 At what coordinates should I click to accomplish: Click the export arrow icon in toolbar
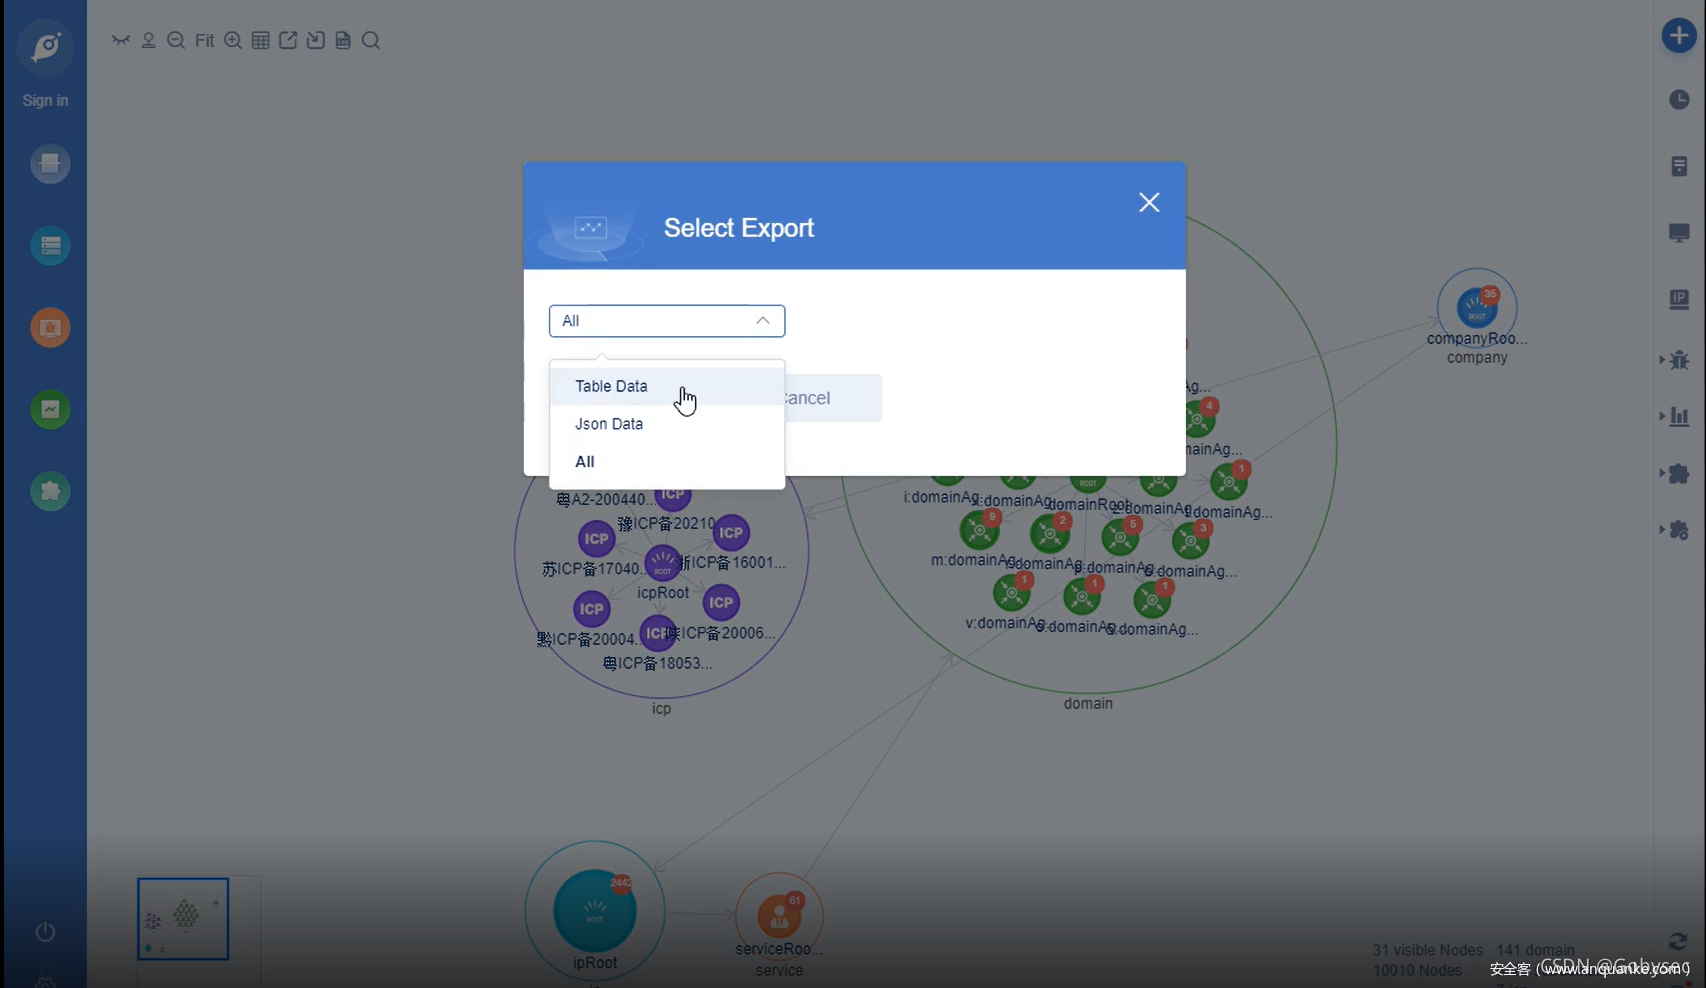[288, 40]
